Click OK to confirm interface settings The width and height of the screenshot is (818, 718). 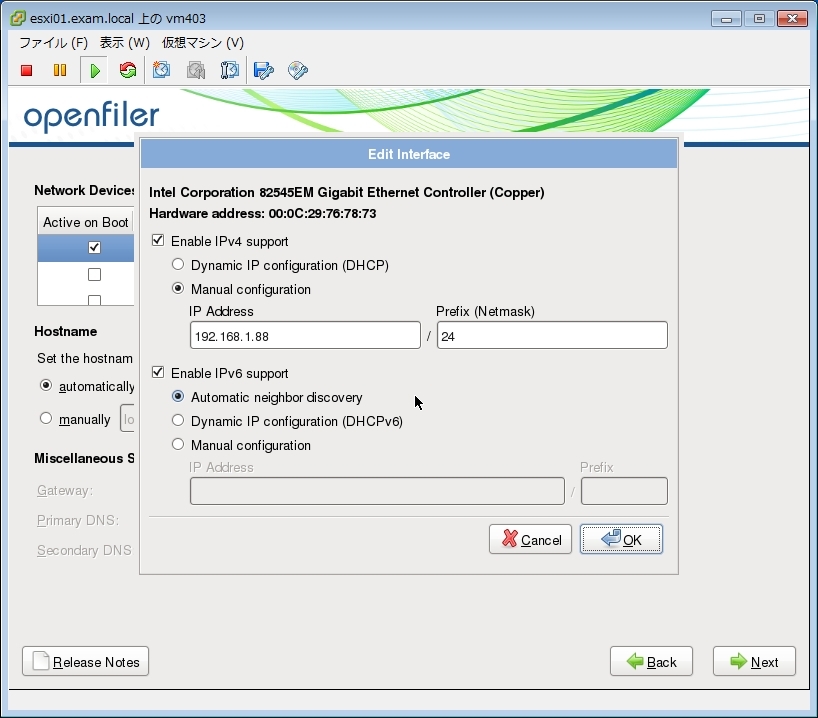pos(621,539)
